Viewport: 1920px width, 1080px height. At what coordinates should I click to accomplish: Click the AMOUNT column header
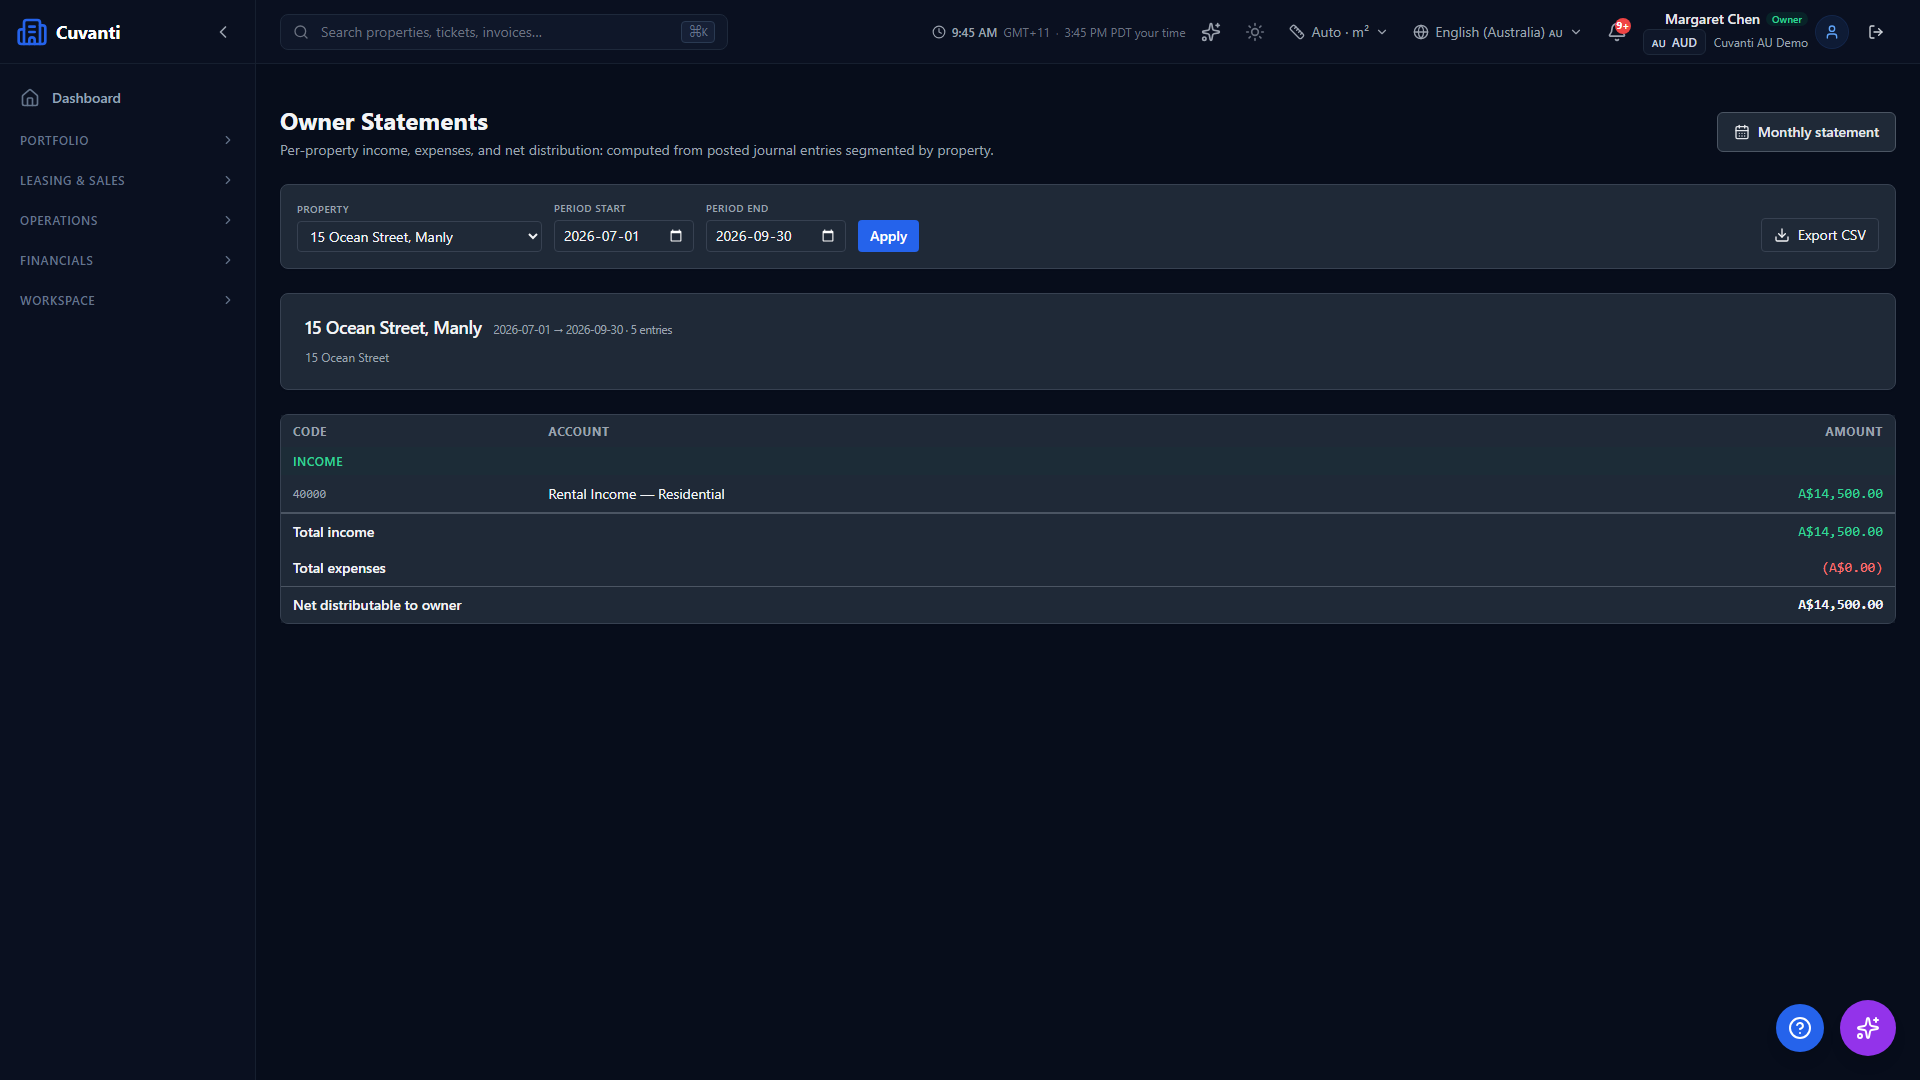[x=1853, y=432]
